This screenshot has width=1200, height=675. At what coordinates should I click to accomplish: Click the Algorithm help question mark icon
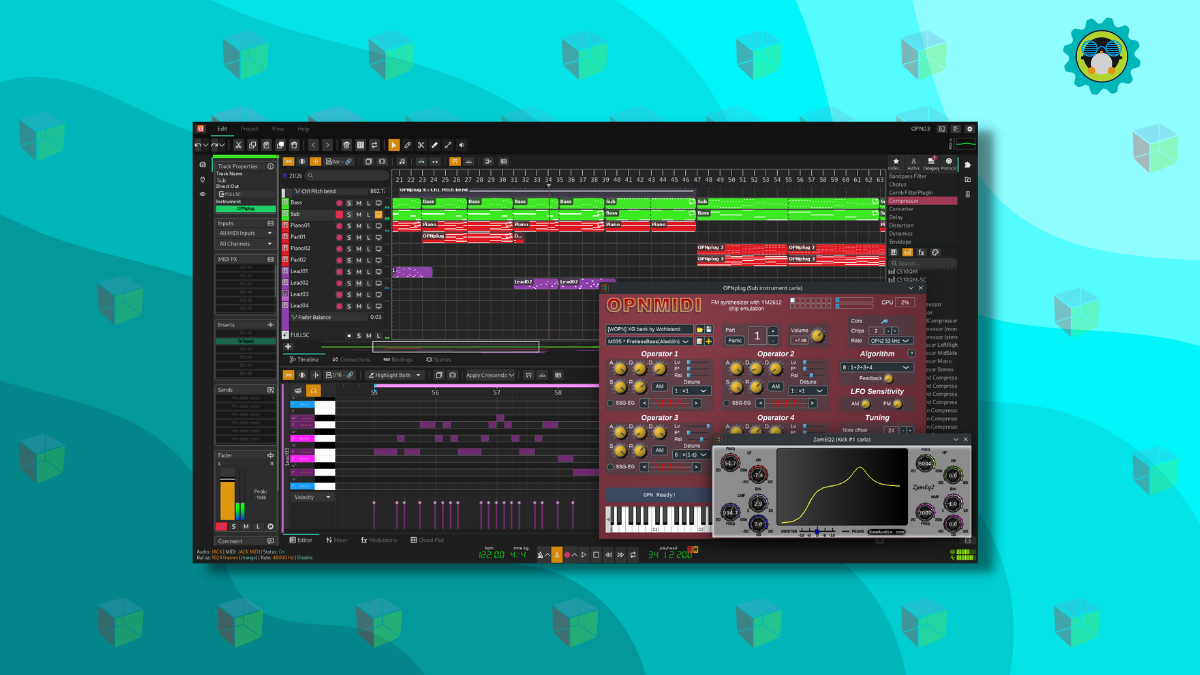[x=910, y=354]
